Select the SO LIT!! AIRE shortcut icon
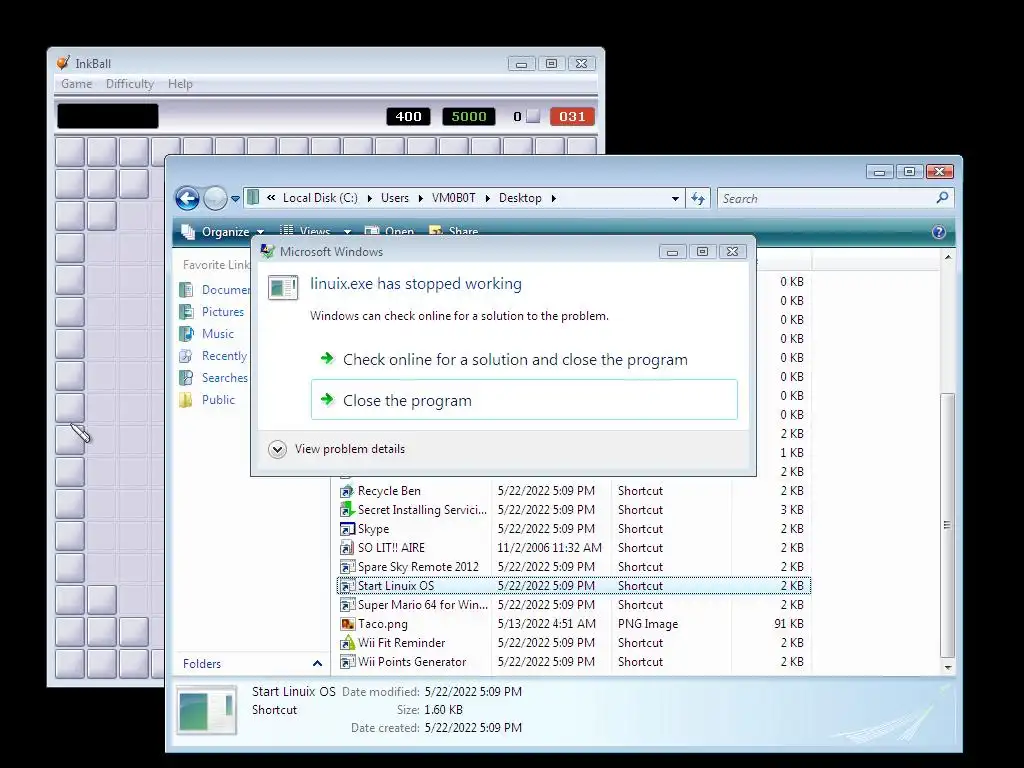Image resolution: width=1024 pixels, height=768 pixels. click(347, 547)
